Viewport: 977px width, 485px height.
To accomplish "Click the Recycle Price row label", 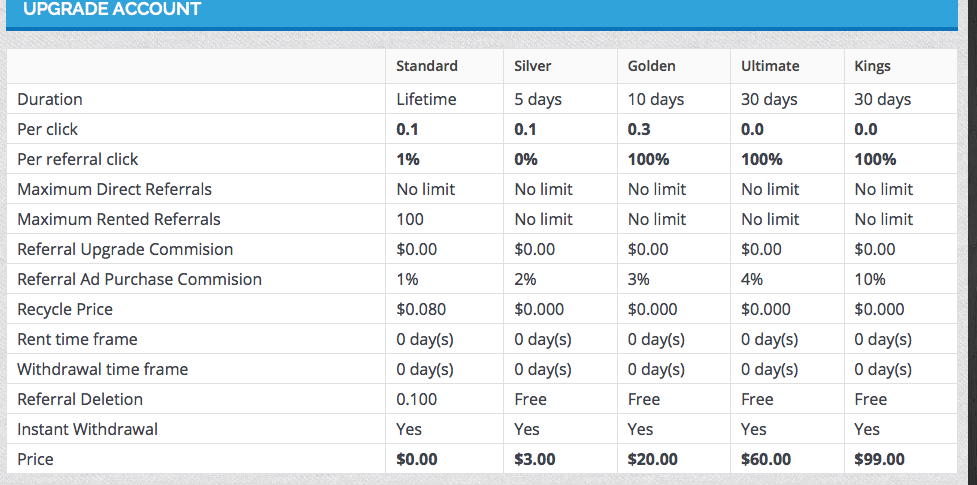I will click(65, 309).
